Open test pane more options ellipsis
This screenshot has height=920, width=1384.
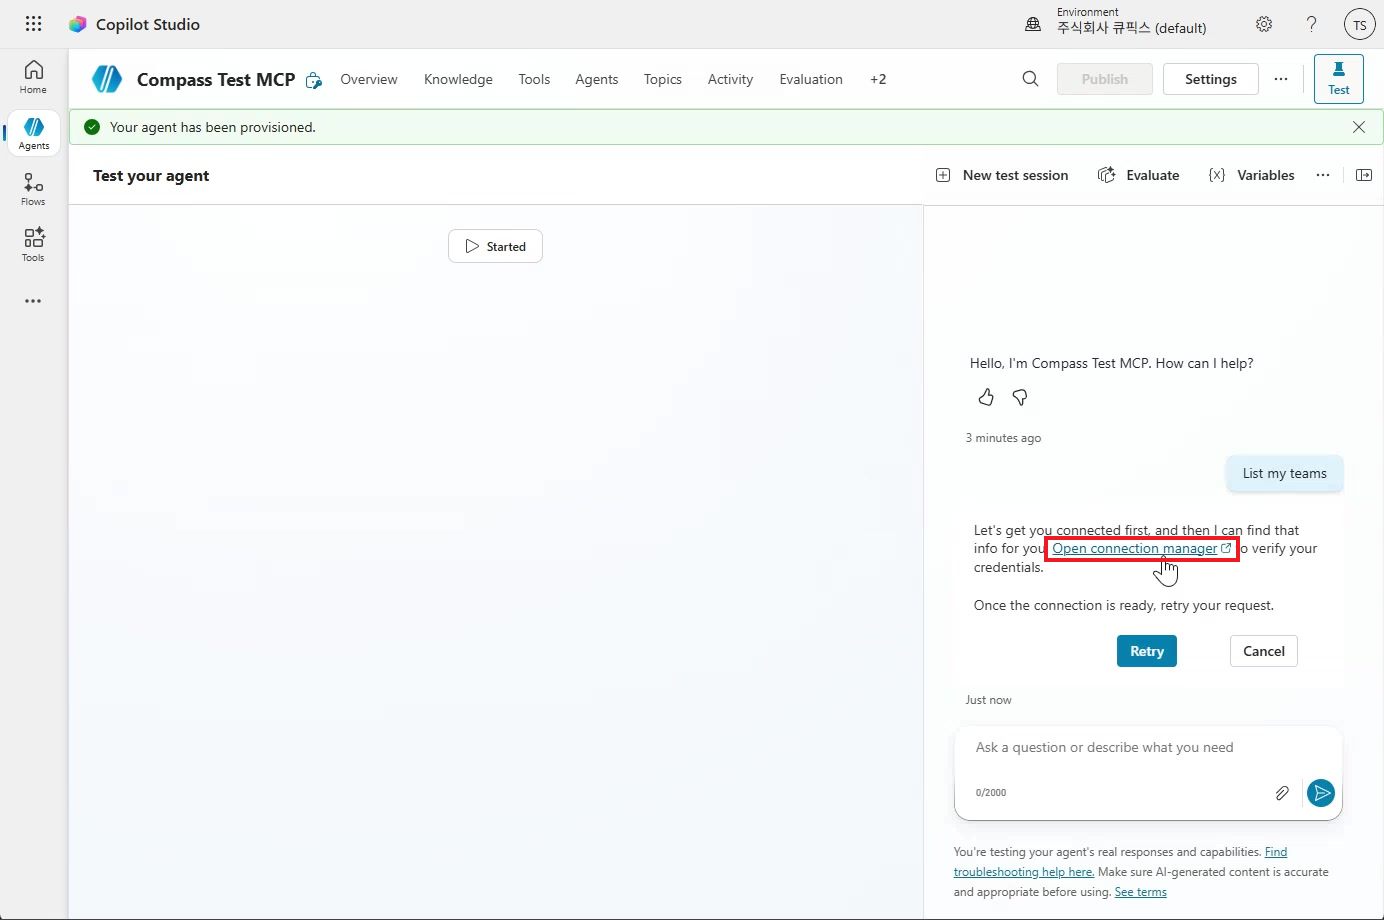click(x=1323, y=175)
